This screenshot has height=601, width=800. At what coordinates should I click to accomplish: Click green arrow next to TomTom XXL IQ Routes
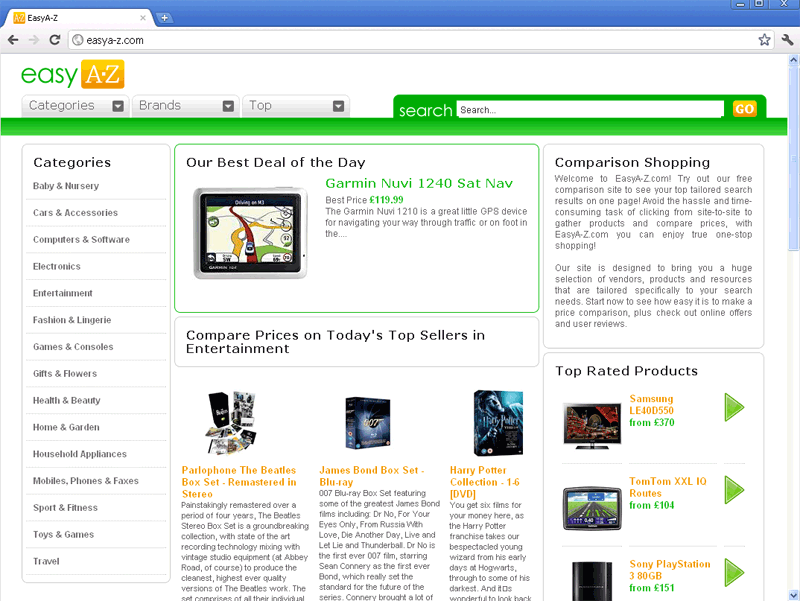[x=734, y=490]
